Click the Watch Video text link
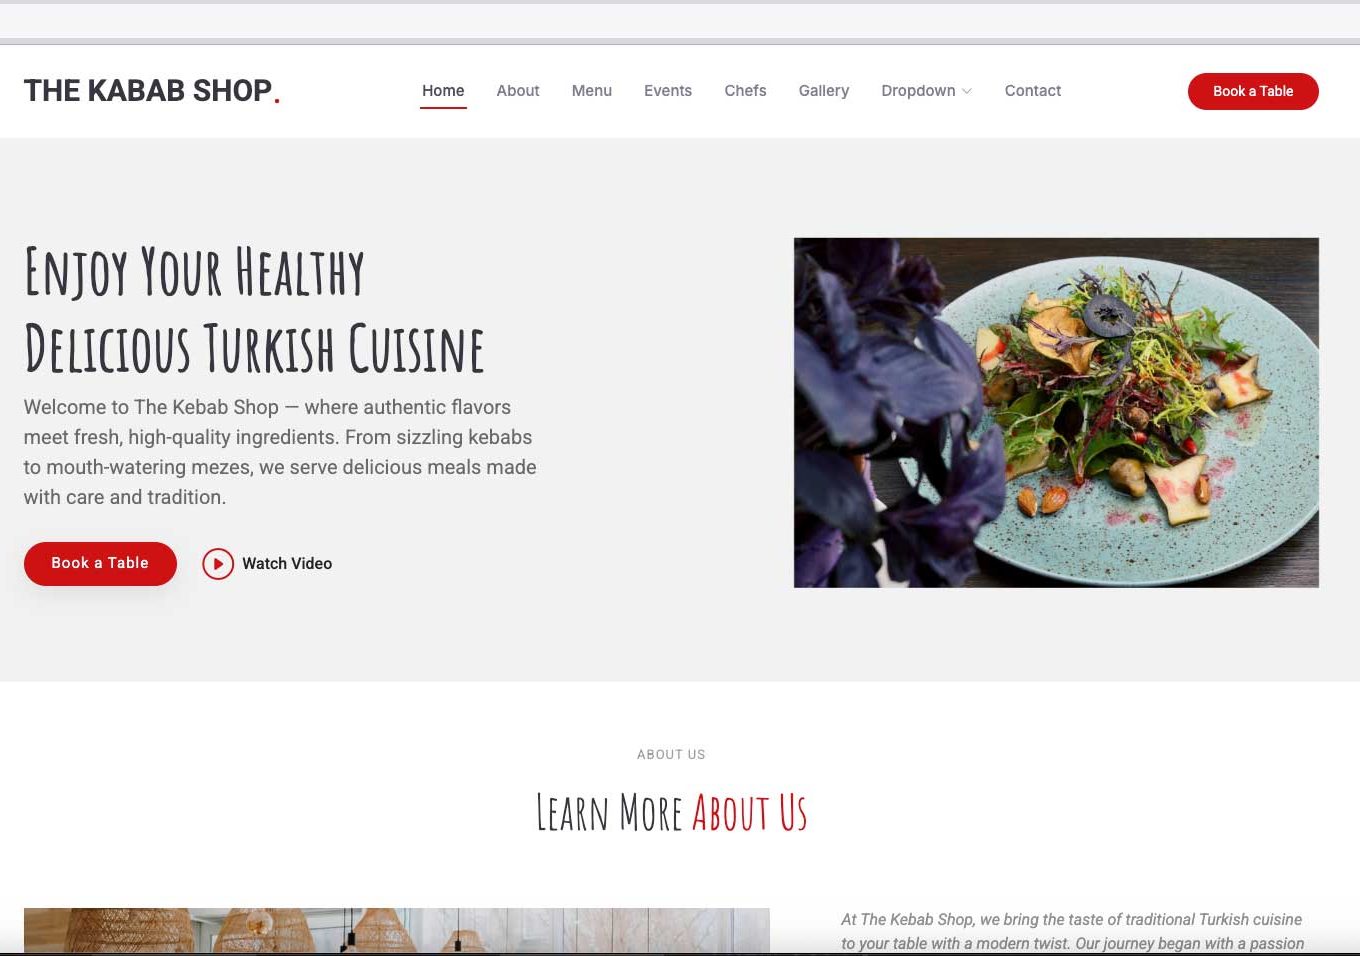This screenshot has width=1360, height=956. [x=287, y=564]
